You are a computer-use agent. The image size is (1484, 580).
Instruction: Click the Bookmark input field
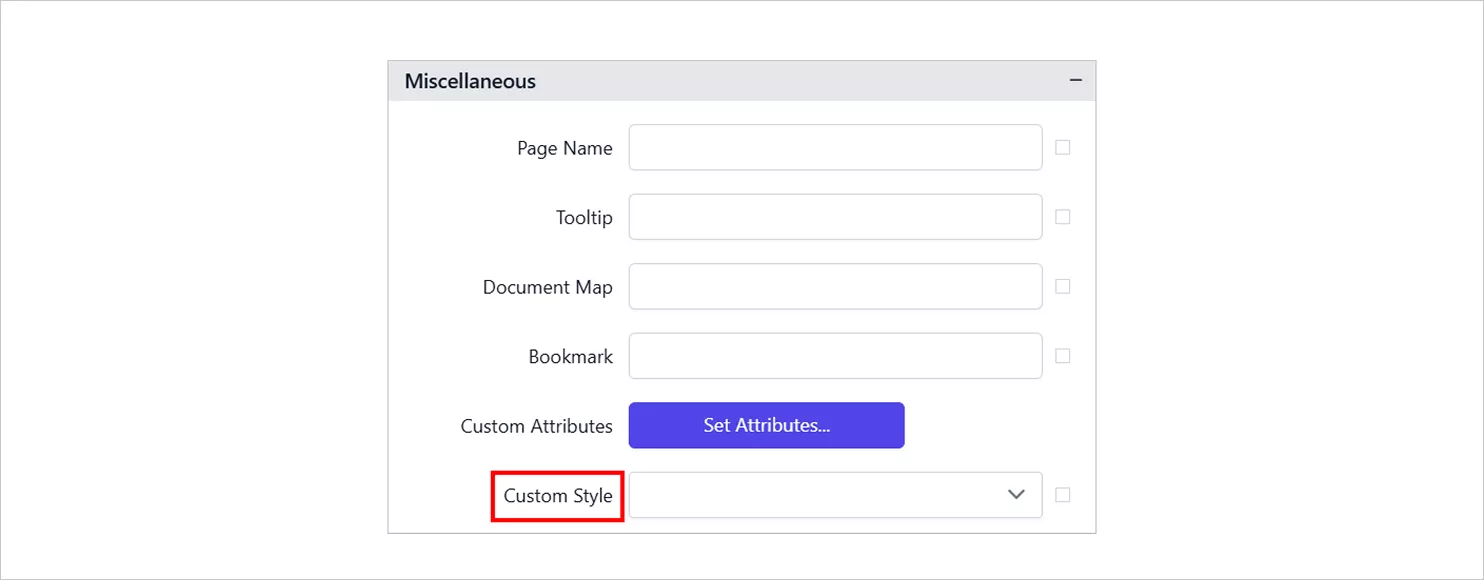[x=835, y=356]
